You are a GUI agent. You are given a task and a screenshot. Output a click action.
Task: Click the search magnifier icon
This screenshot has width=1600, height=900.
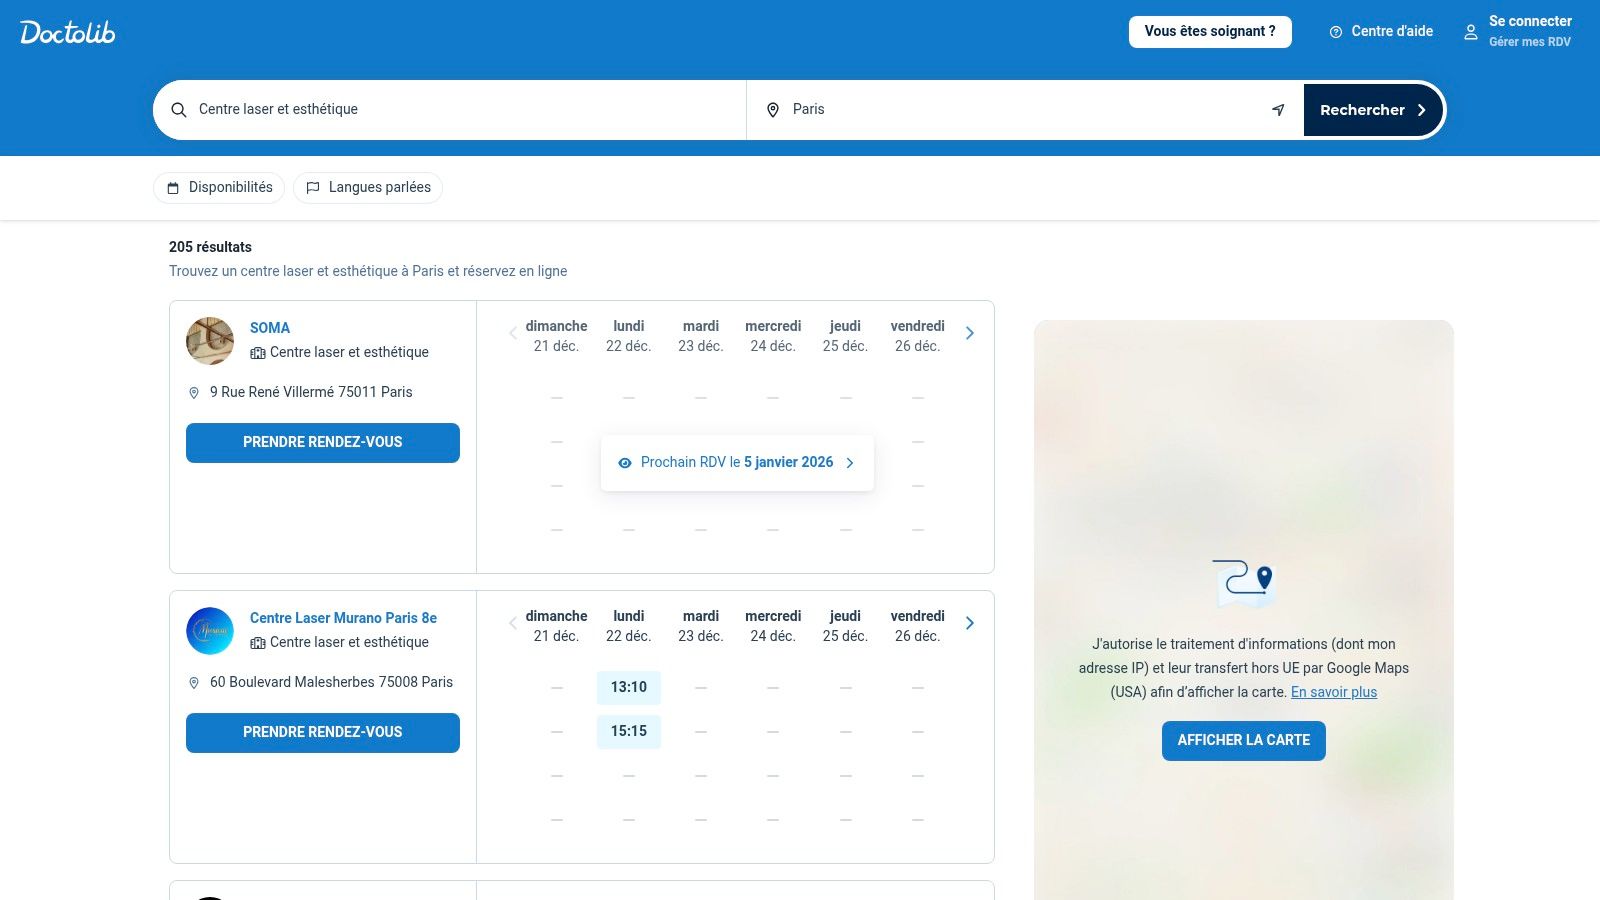click(179, 110)
